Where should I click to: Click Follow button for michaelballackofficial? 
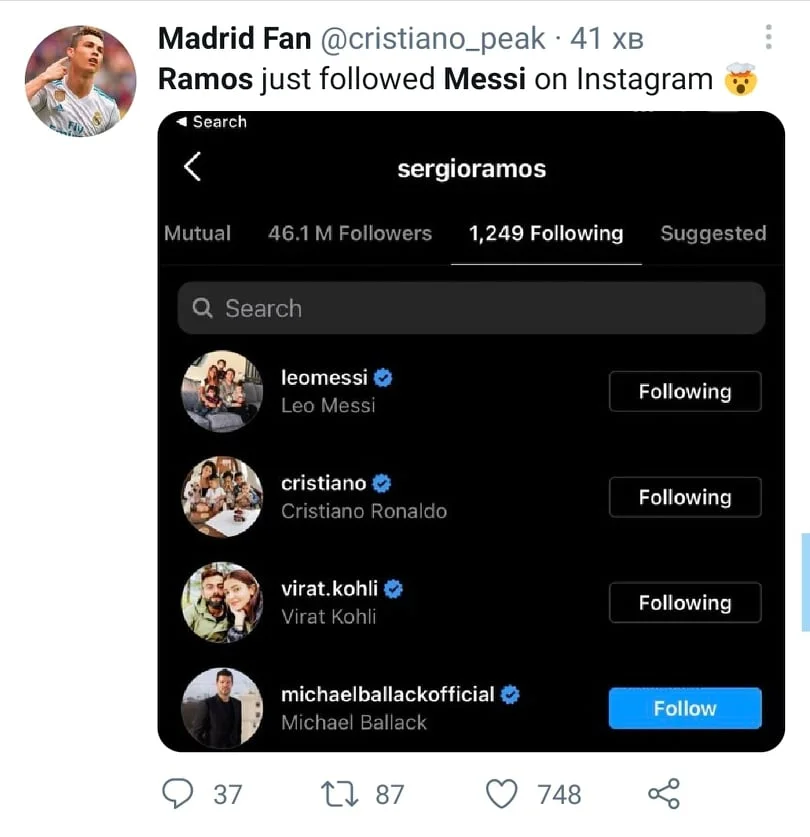click(x=685, y=708)
